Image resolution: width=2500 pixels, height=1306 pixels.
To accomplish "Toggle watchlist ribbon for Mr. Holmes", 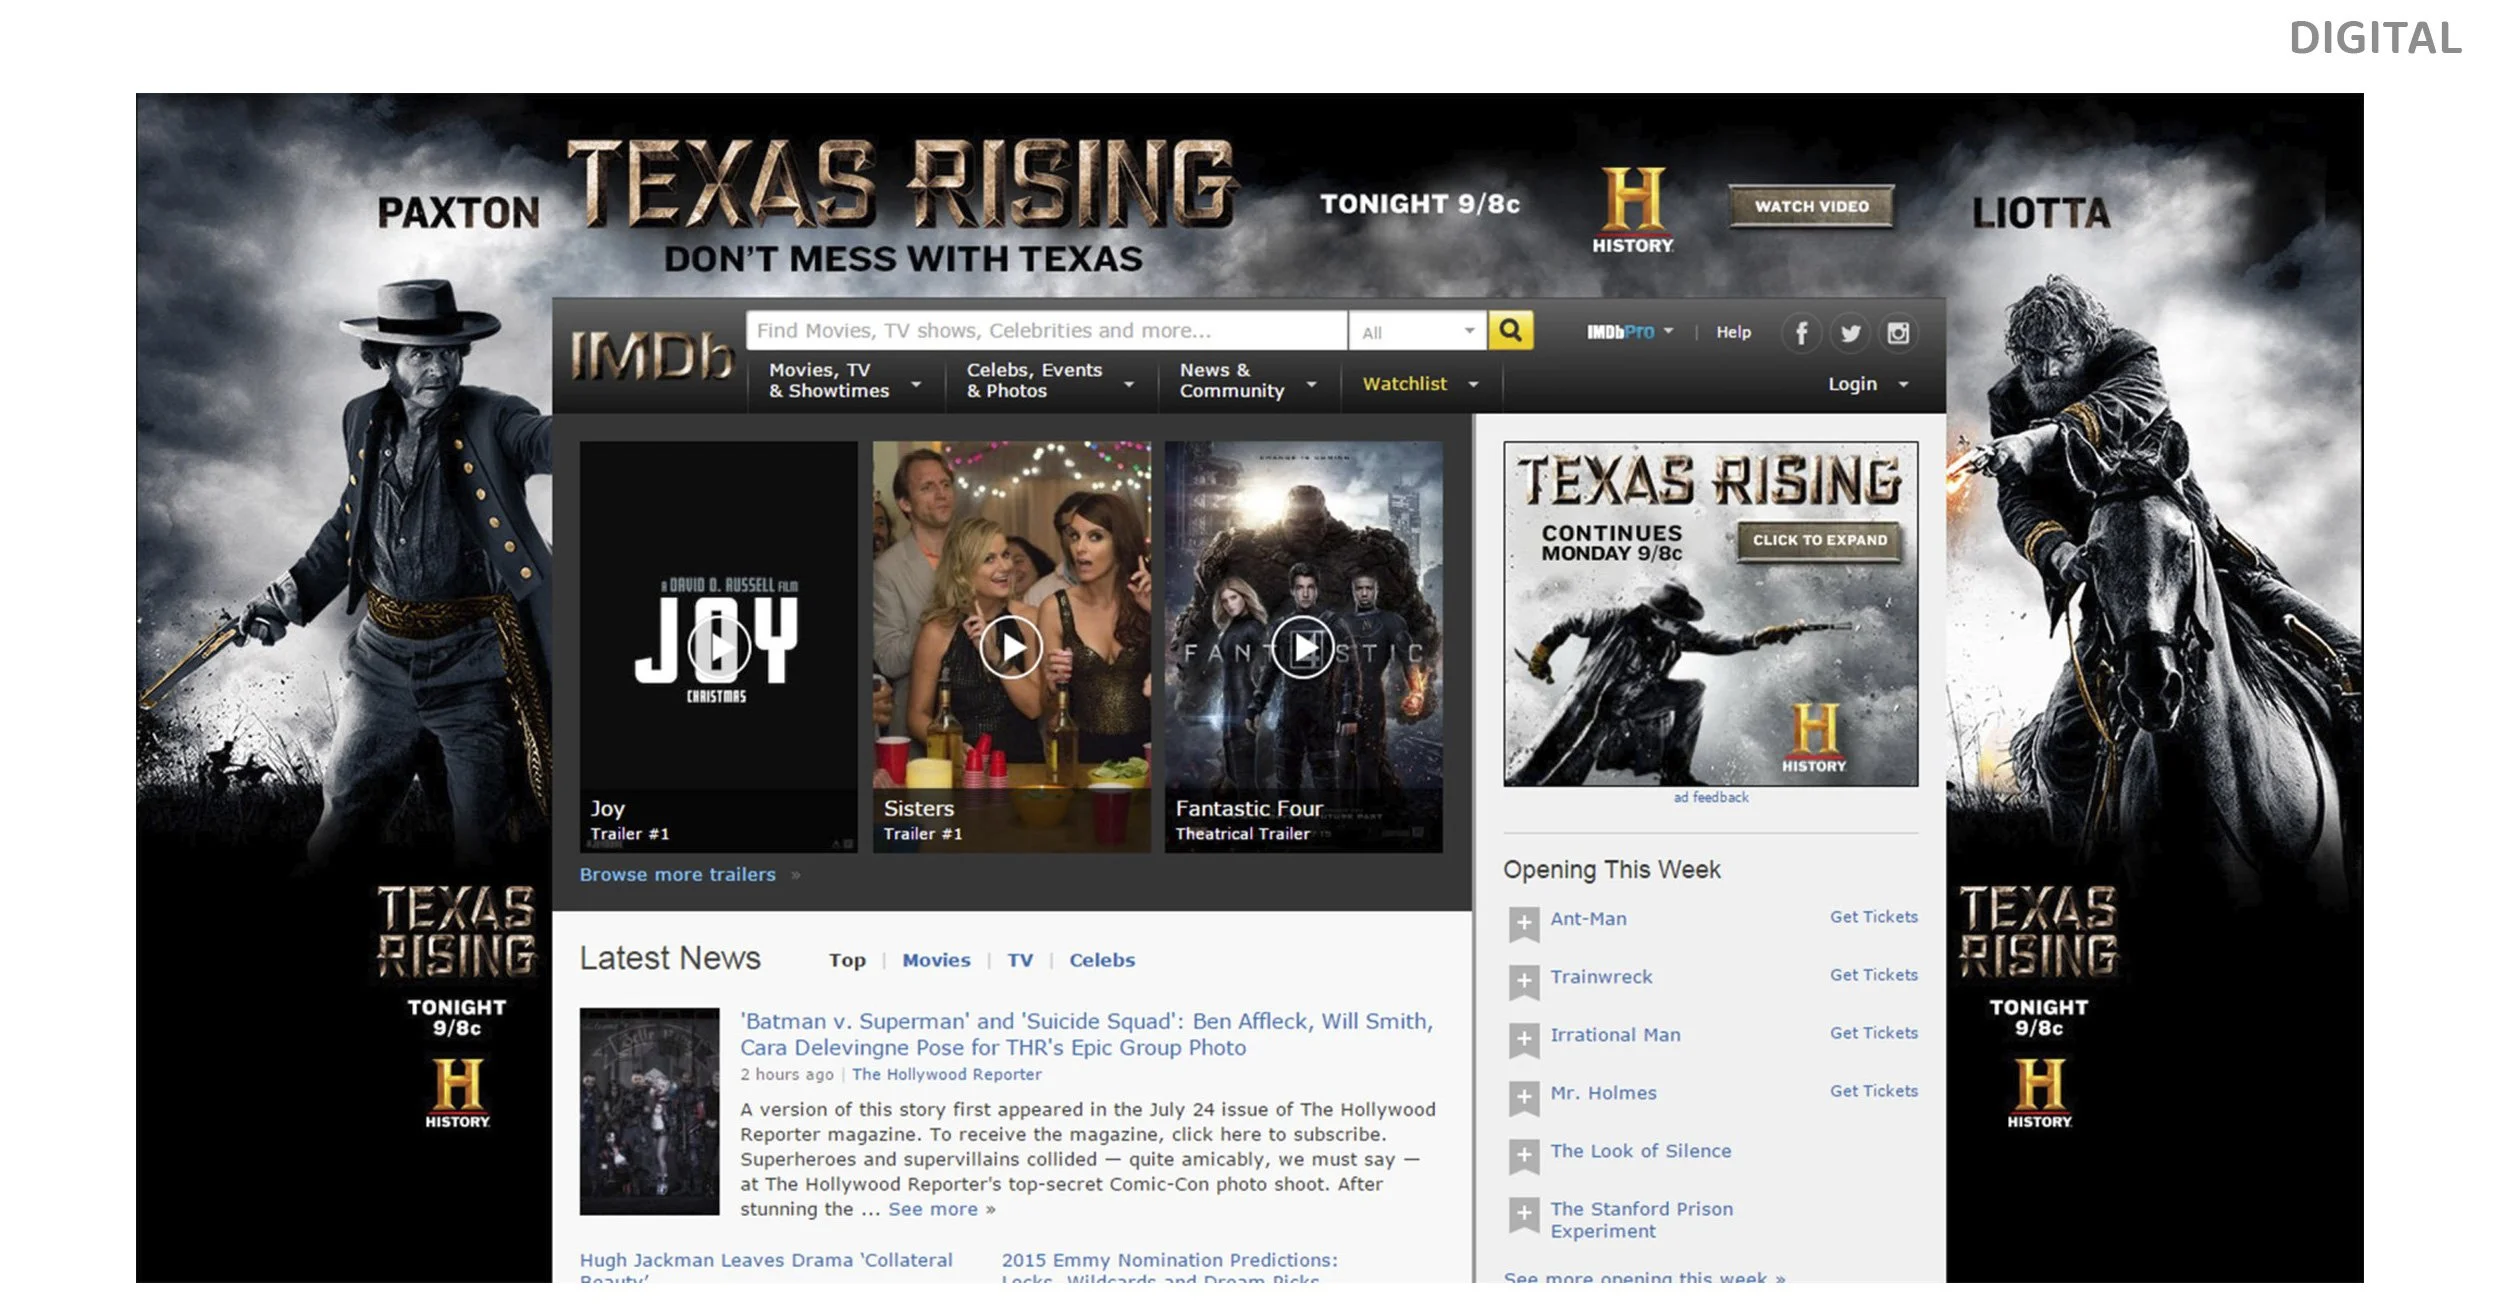I will (1523, 1097).
